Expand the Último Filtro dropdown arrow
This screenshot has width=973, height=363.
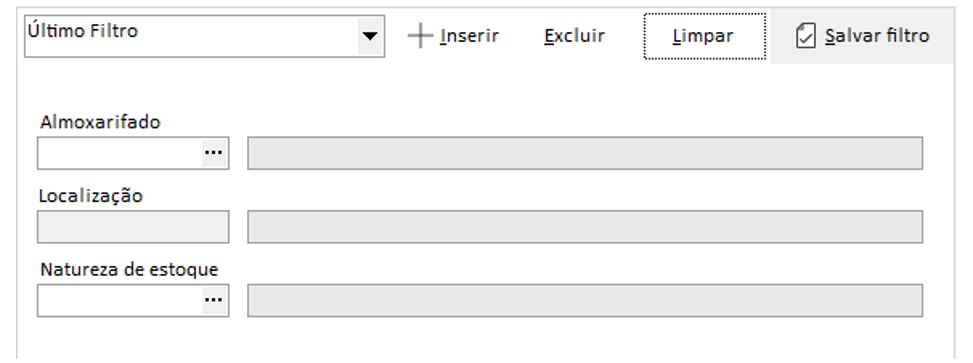pos(370,36)
